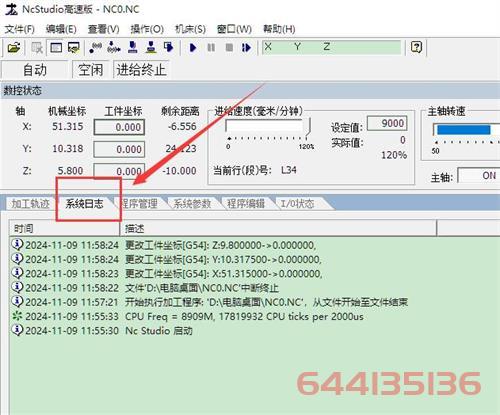Click the feed rate 设定值 field 9000
Screen dimensions: 500x415
click(387, 123)
